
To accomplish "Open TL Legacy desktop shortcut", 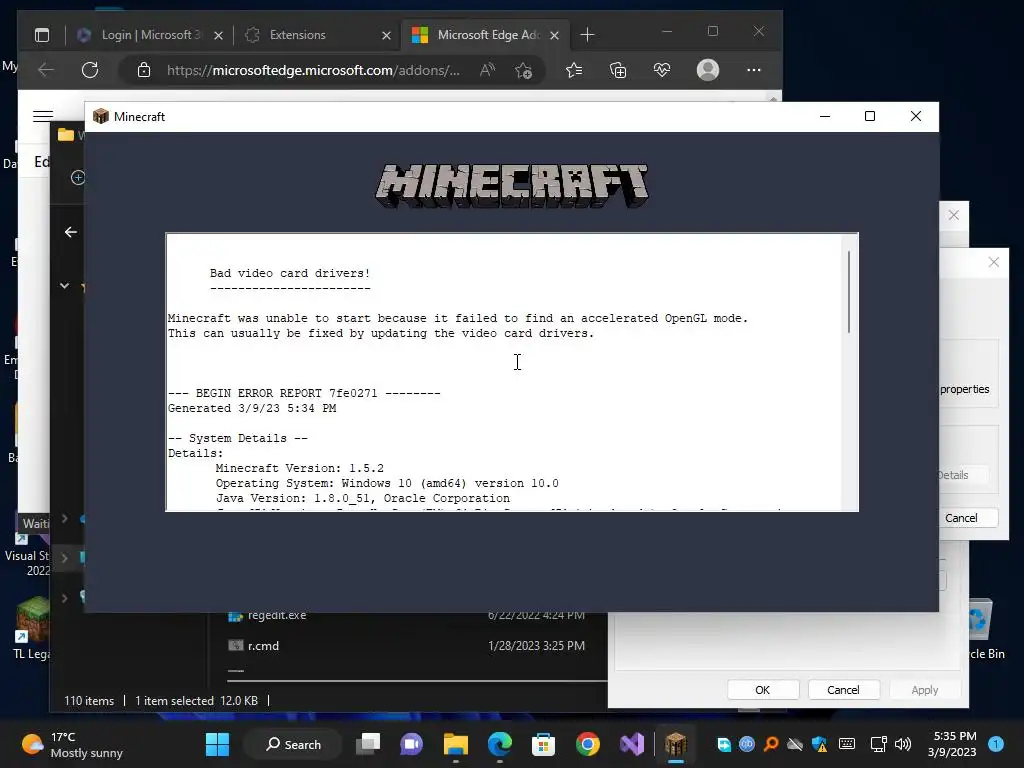I will (31, 627).
